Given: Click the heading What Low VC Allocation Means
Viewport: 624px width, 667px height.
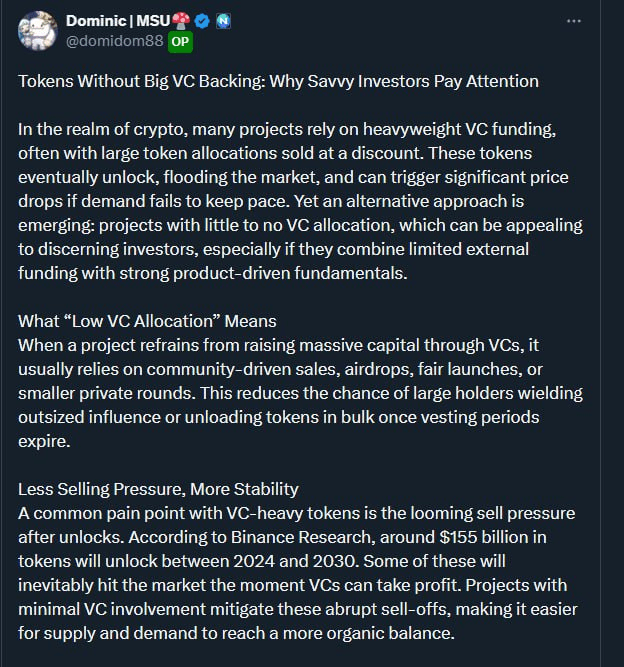Looking at the screenshot, I should (147, 321).
